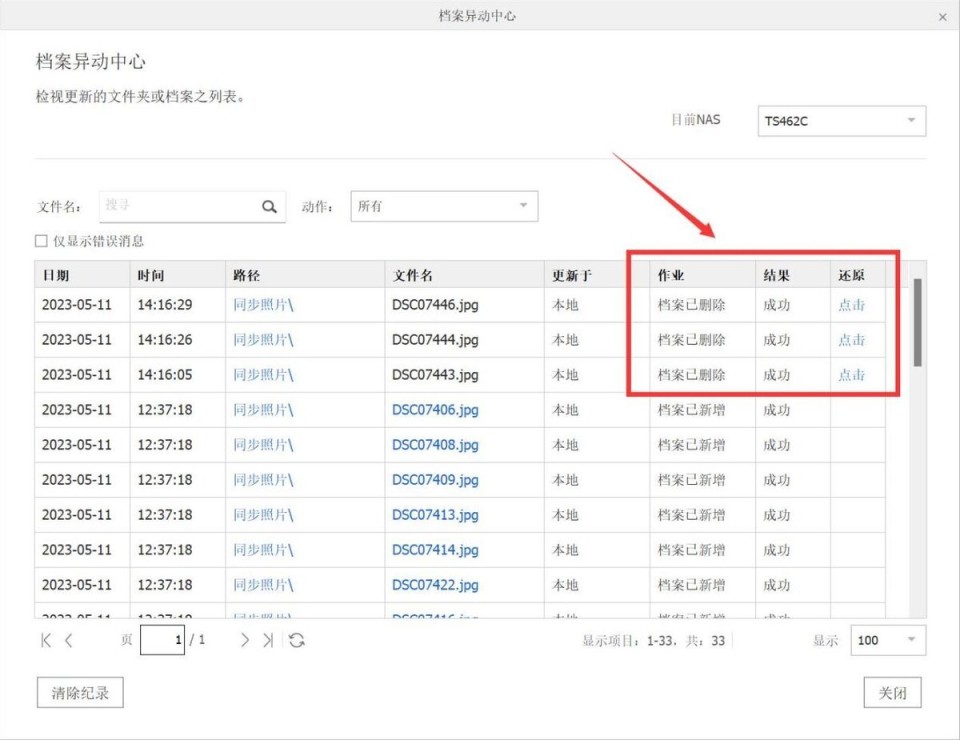The image size is (960, 740).
Task: Click the 清除纪录 button
Action: (x=80, y=692)
